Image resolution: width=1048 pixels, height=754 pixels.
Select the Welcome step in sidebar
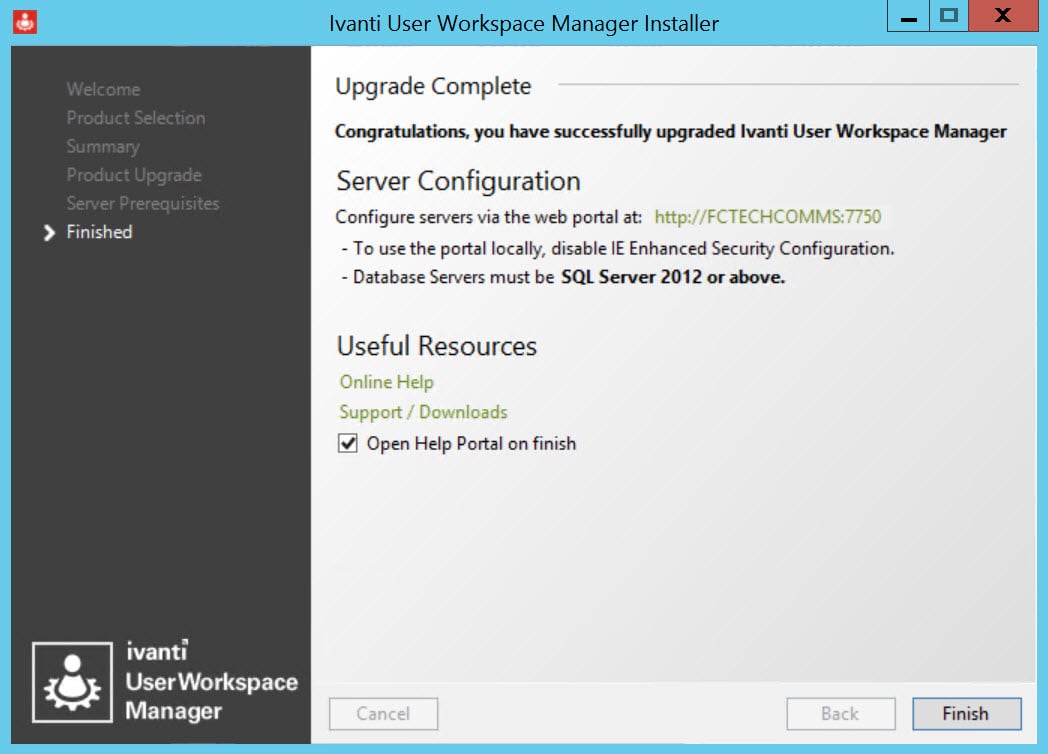pos(103,89)
